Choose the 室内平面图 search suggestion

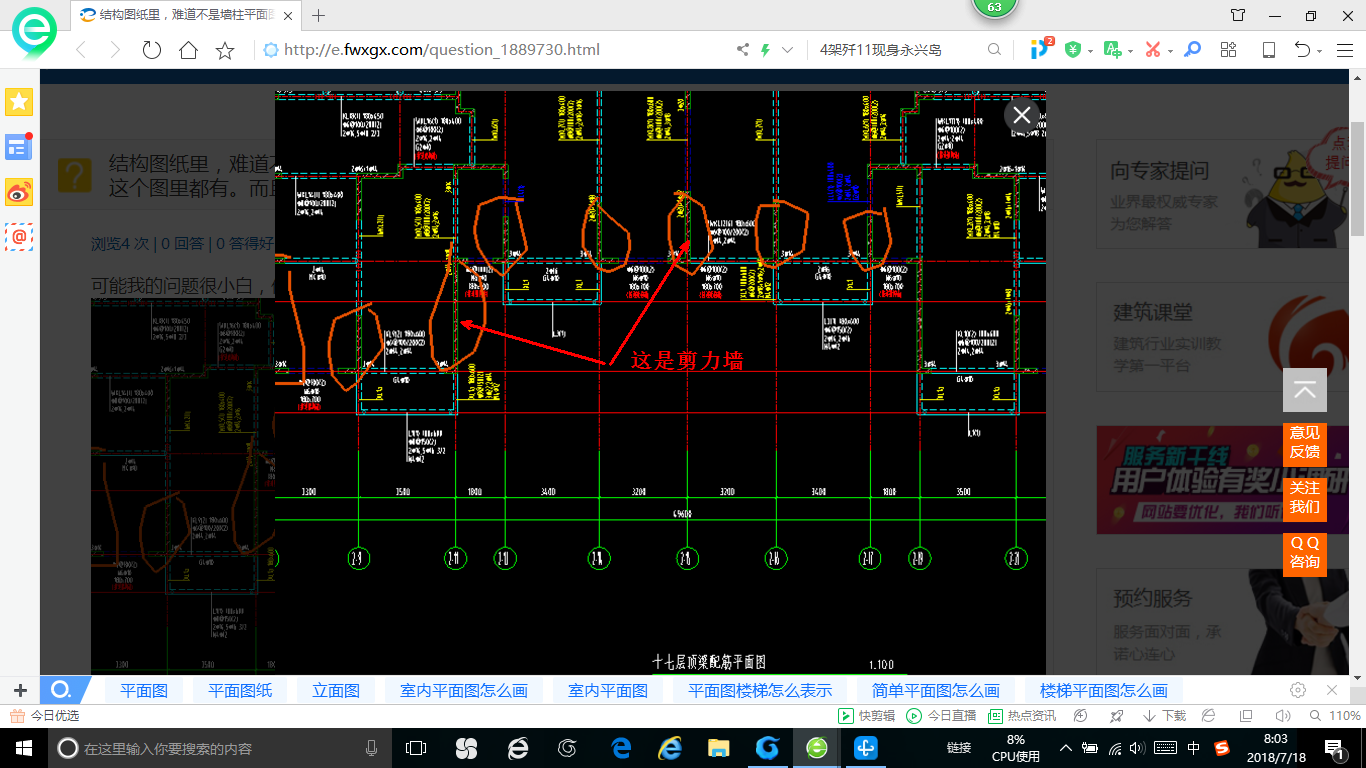pos(608,690)
